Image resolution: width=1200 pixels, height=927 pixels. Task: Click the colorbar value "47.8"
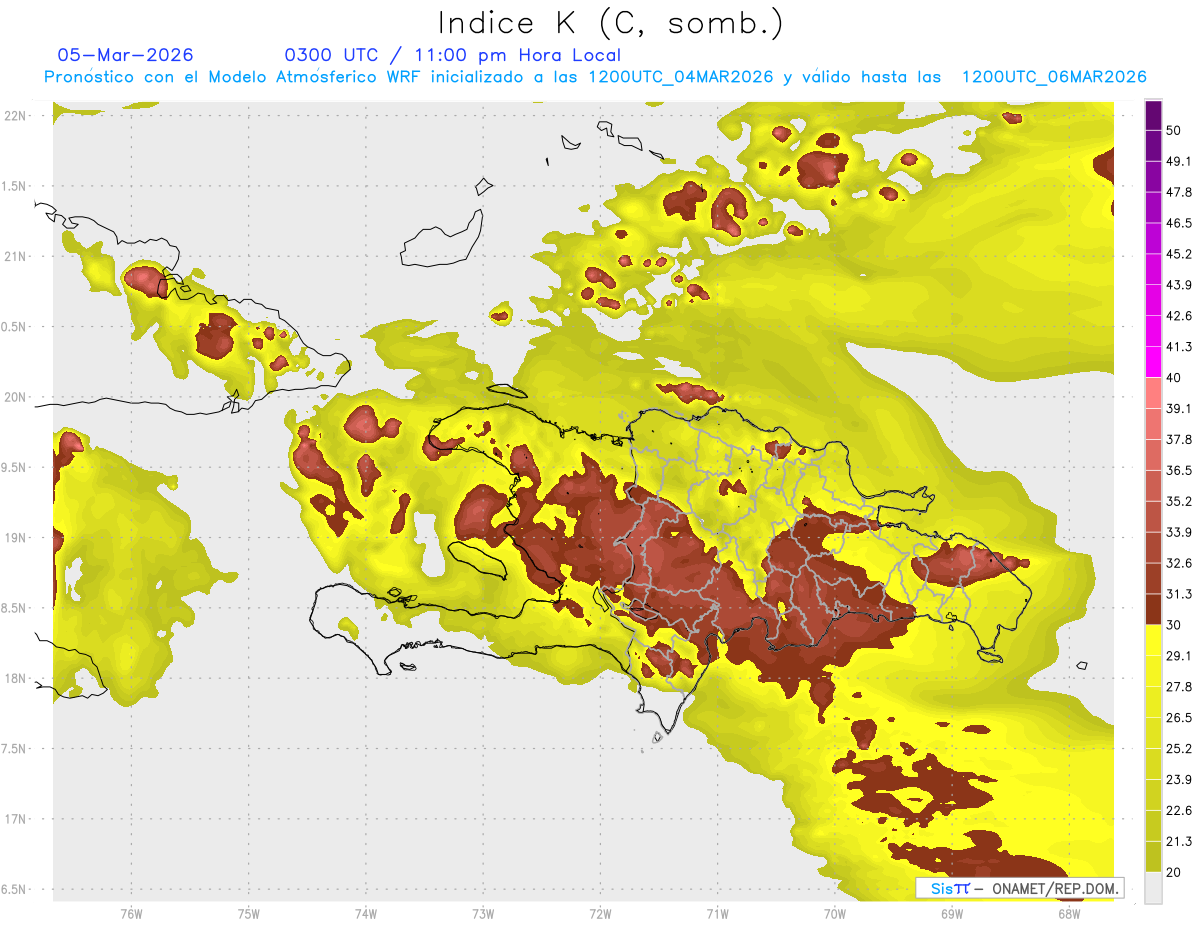[1179, 192]
